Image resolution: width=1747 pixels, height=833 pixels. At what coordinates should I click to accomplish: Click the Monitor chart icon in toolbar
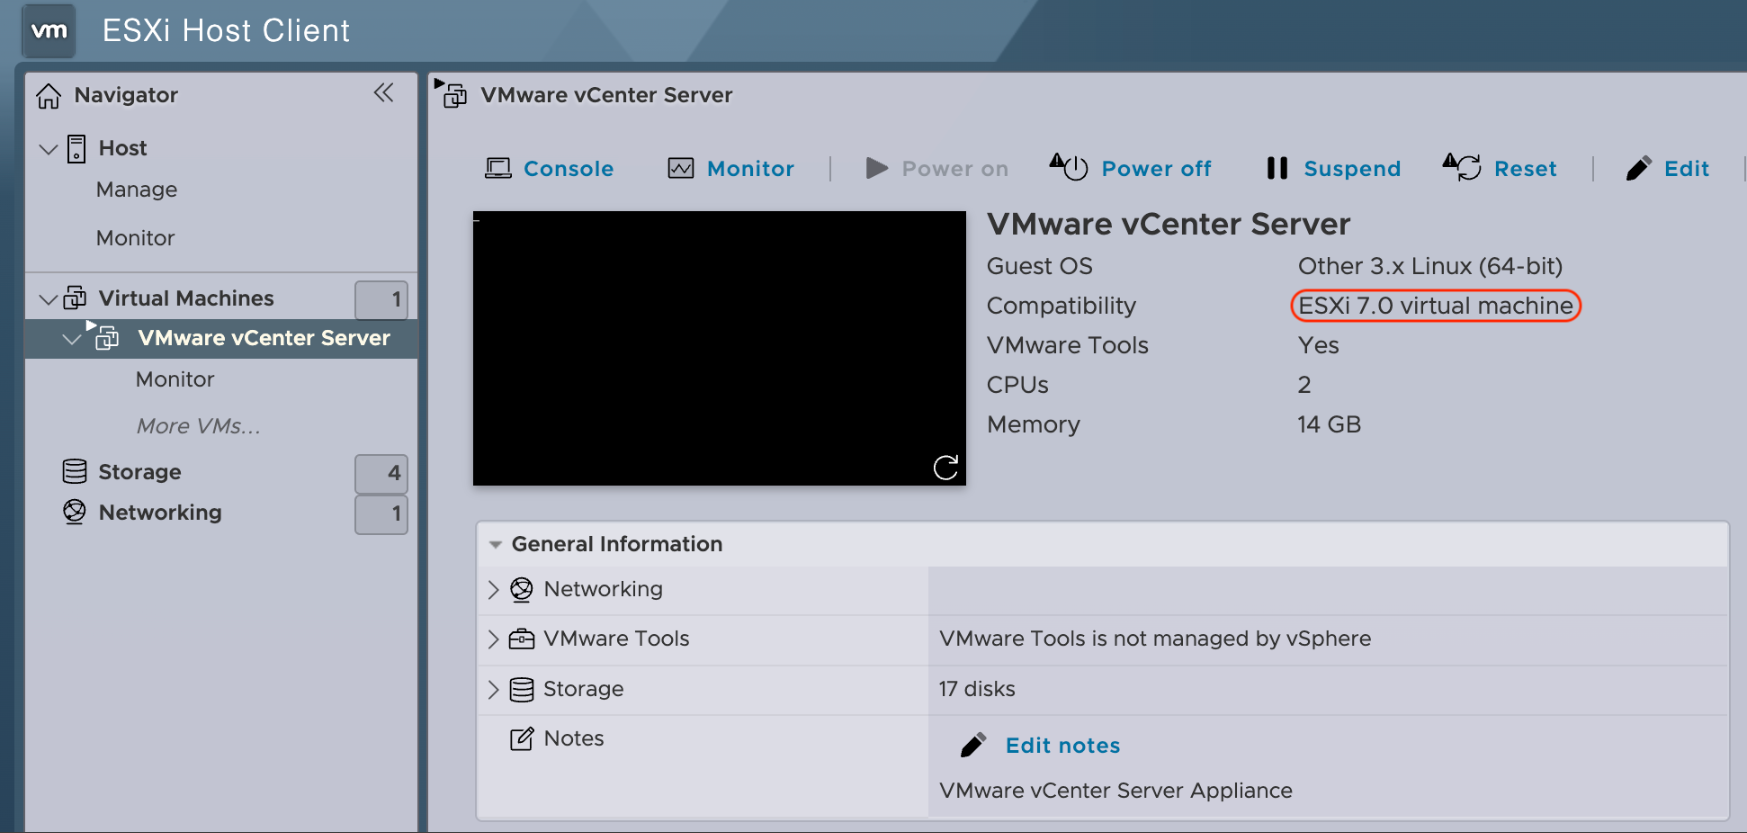tap(681, 168)
